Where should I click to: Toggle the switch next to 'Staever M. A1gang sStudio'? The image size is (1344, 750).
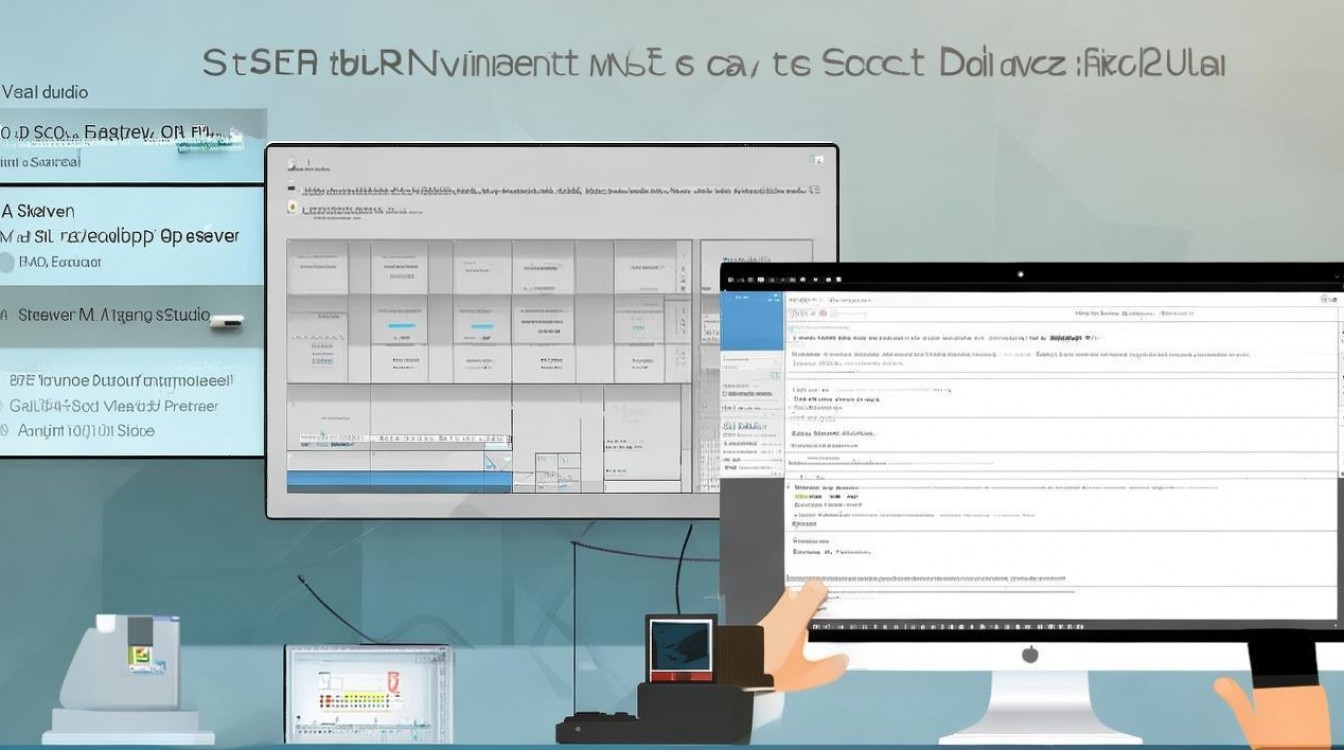(227, 321)
